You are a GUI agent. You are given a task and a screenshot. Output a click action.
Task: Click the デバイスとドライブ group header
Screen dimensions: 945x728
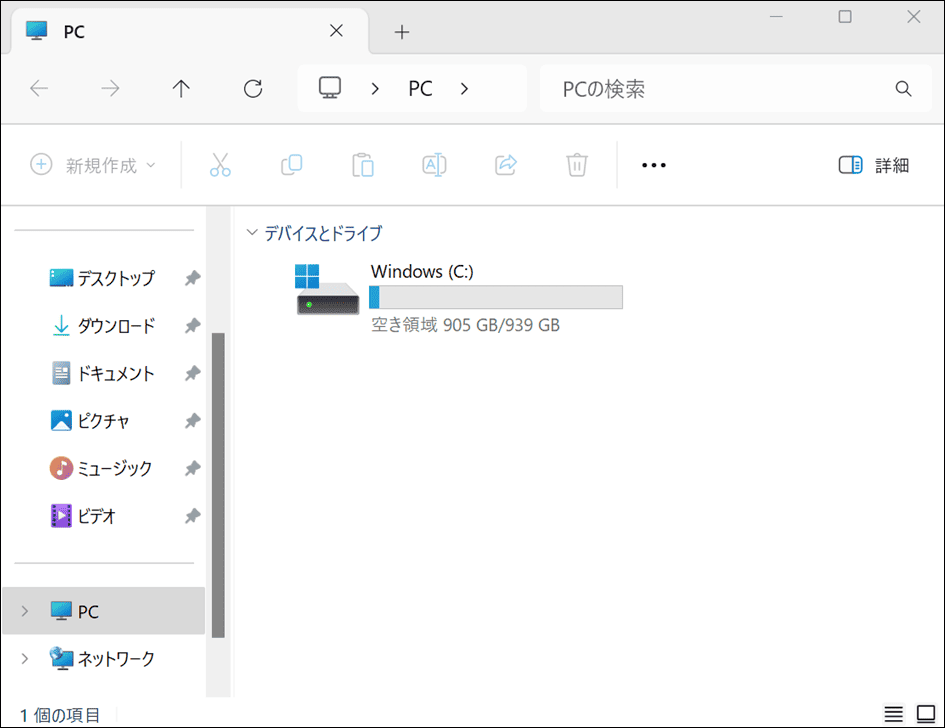click(x=323, y=233)
